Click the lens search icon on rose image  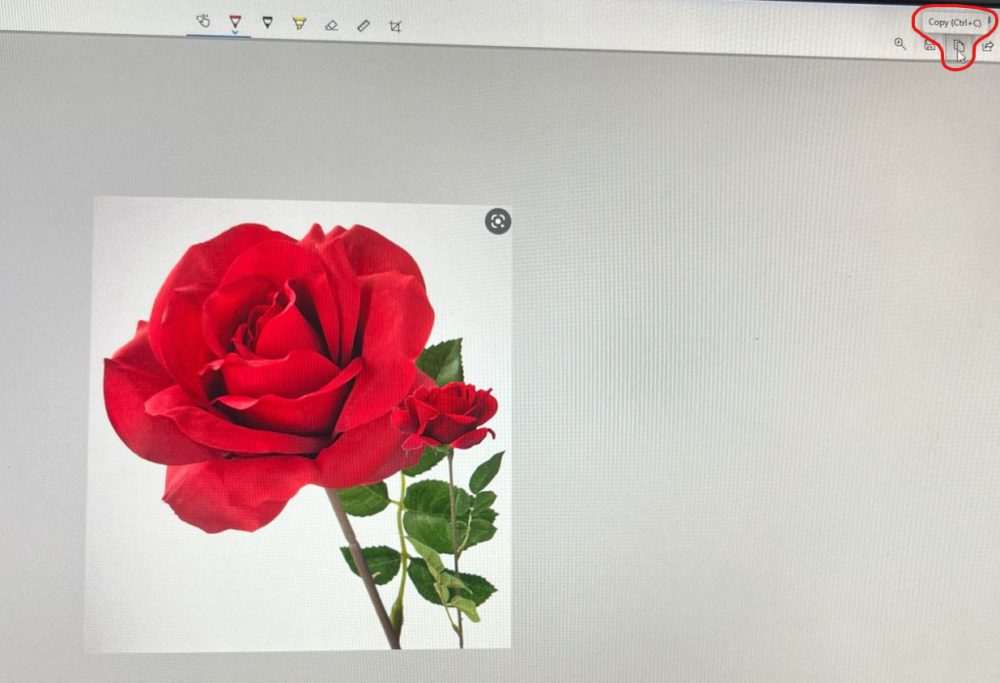[498, 221]
